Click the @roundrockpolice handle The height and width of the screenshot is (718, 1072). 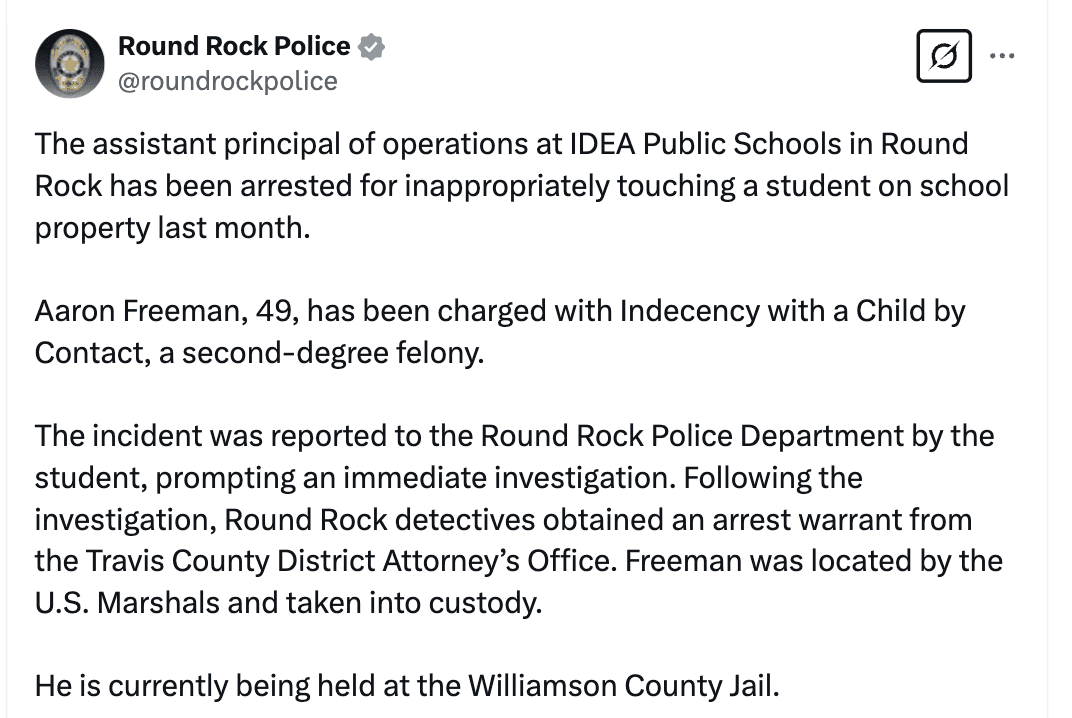tap(228, 81)
